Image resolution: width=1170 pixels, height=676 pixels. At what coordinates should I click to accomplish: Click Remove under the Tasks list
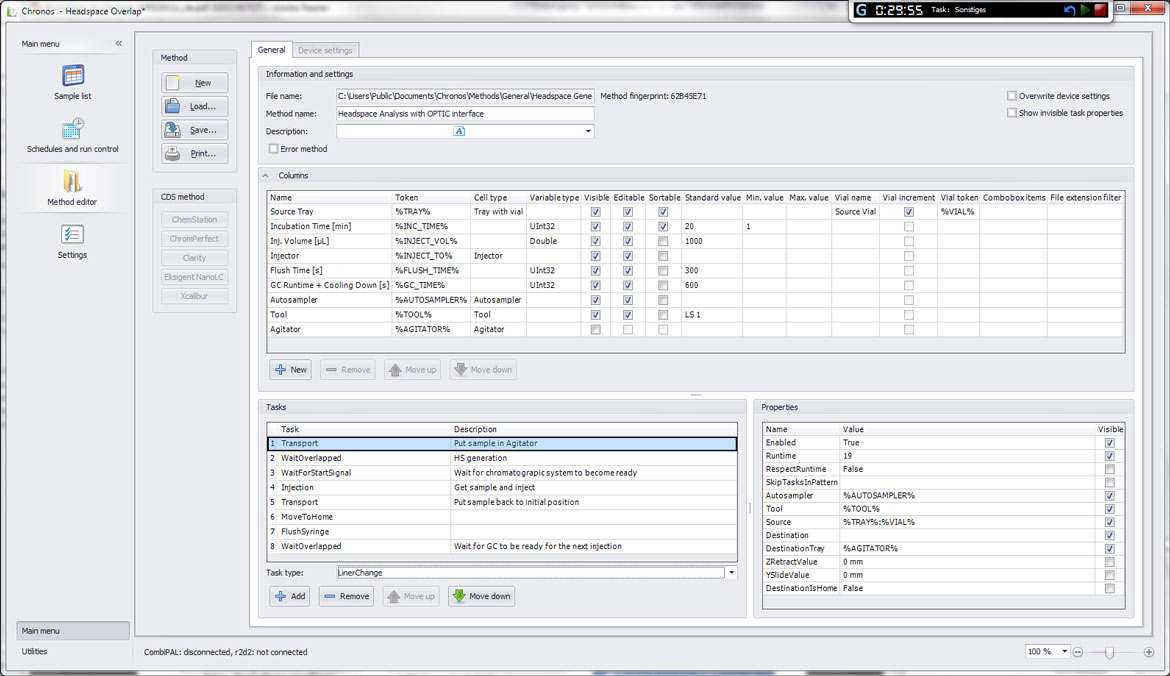coord(346,596)
